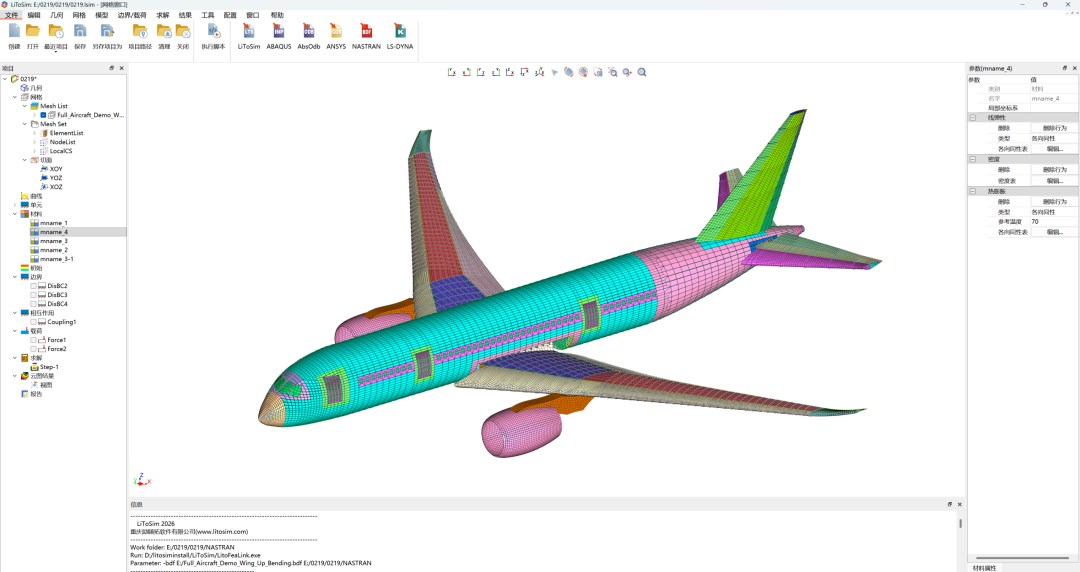Click 删除行为 button under 线弹性

coord(1054,128)
